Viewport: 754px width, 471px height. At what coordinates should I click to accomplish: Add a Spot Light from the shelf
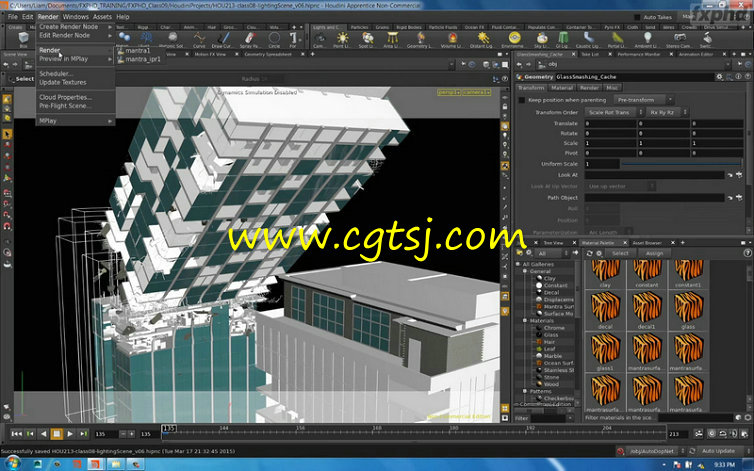coord(367,39)
